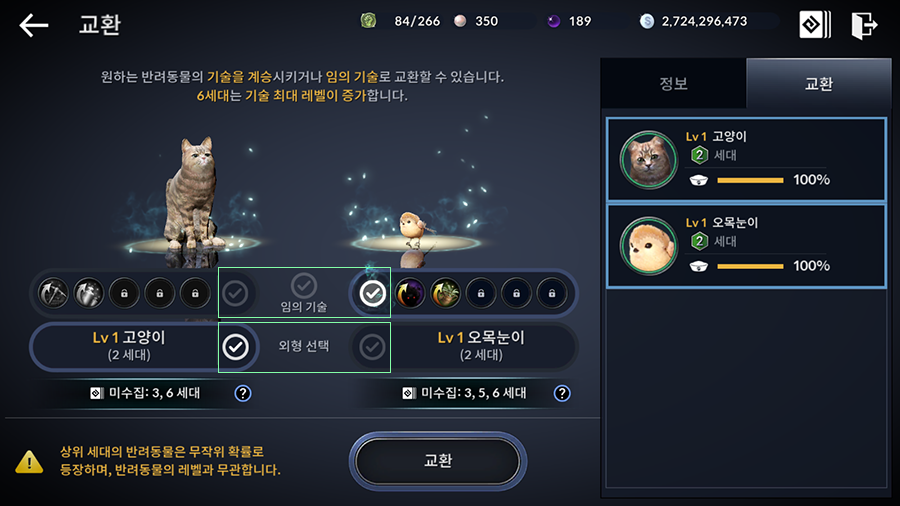
Task: Check the 오목눈이 appearance selection checkbox
Action: point(373,347)
